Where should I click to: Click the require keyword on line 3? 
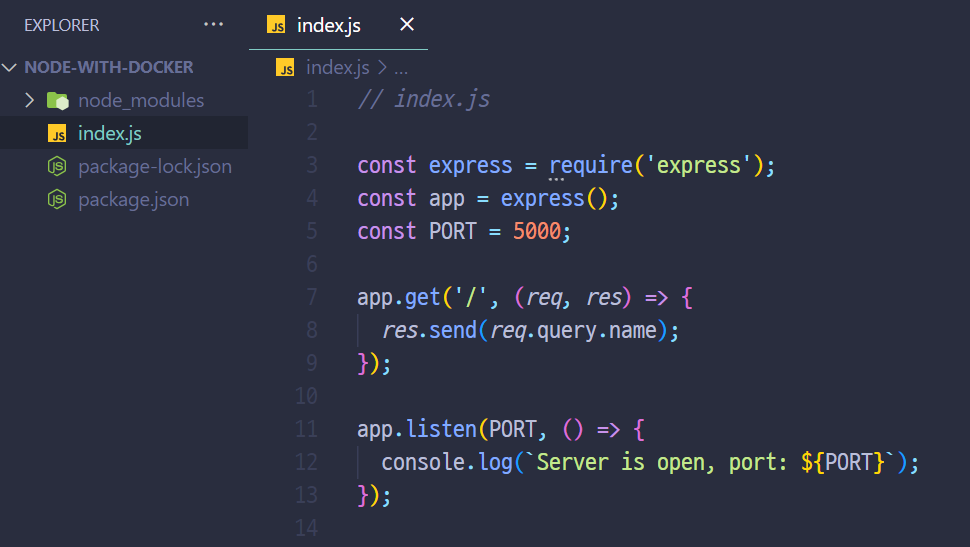click(x=591, y=165)
